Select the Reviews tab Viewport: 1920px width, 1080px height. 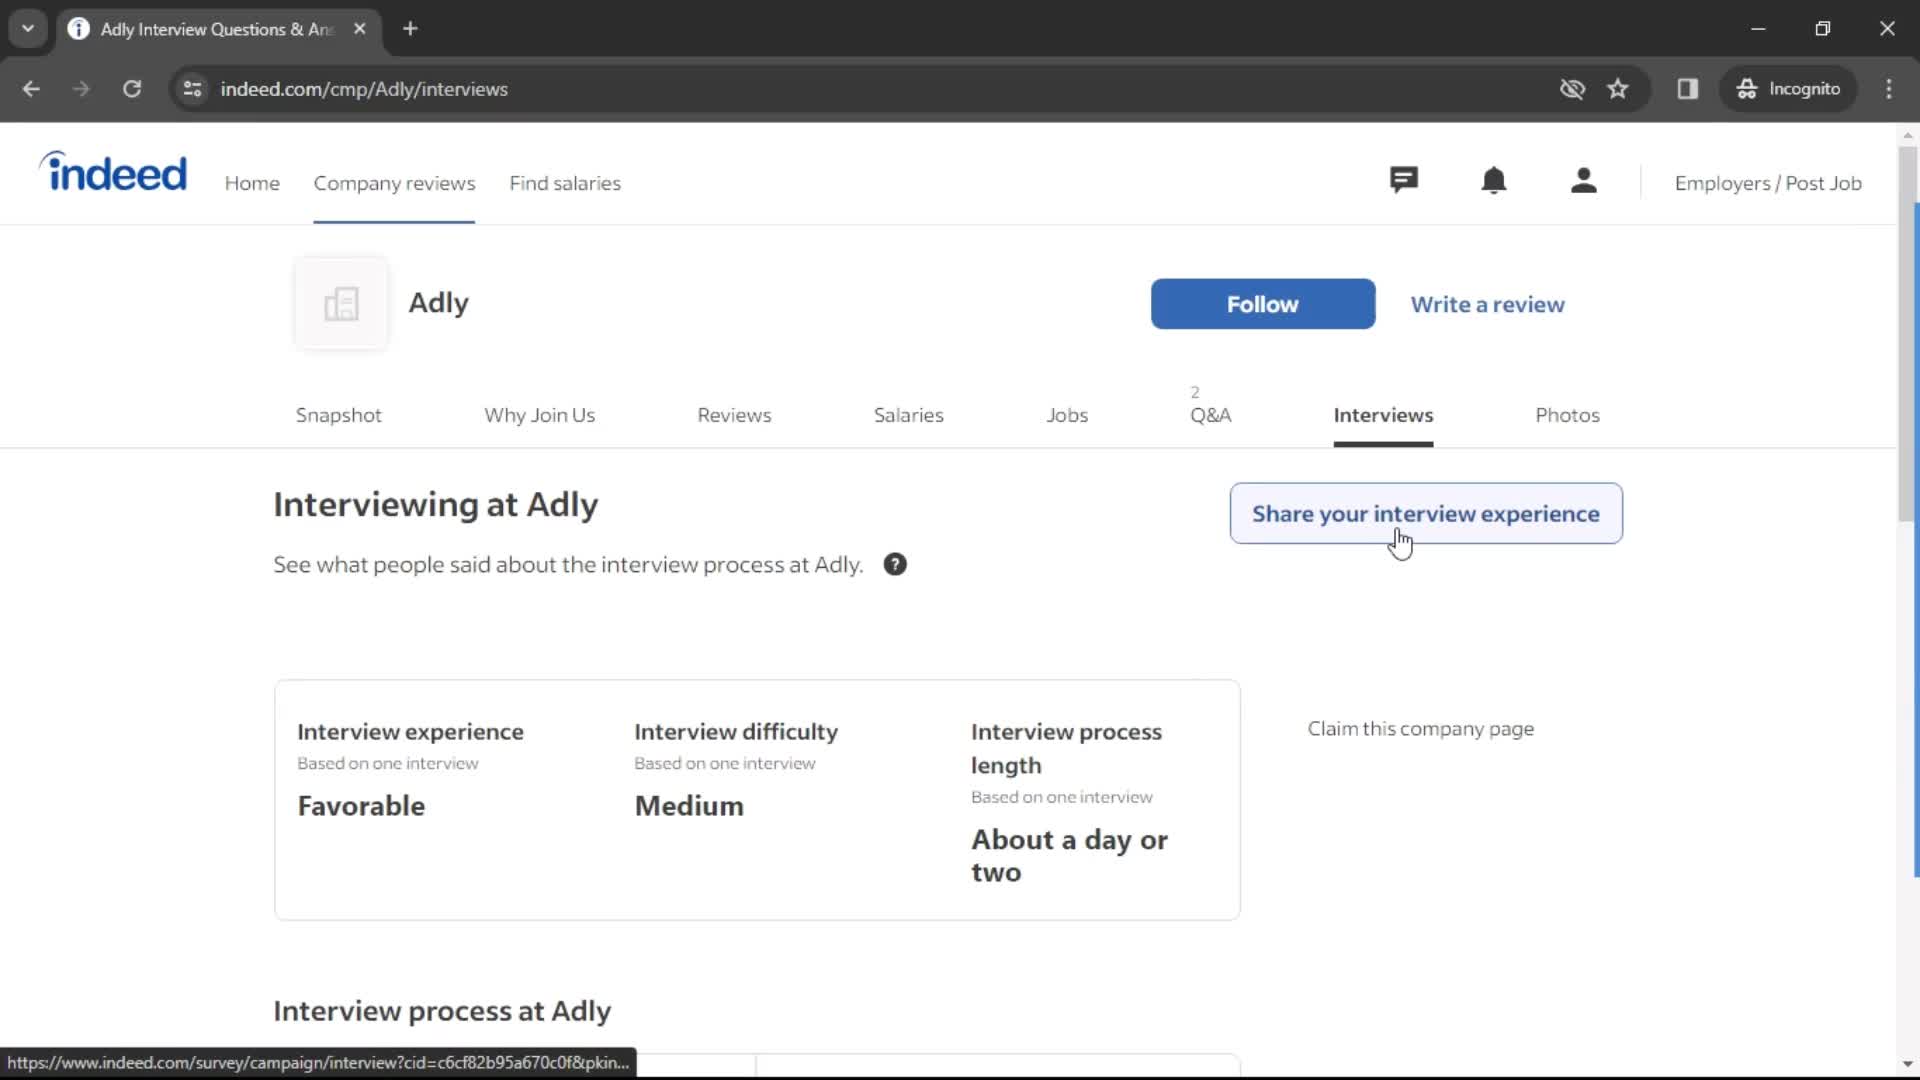(735, 414)
